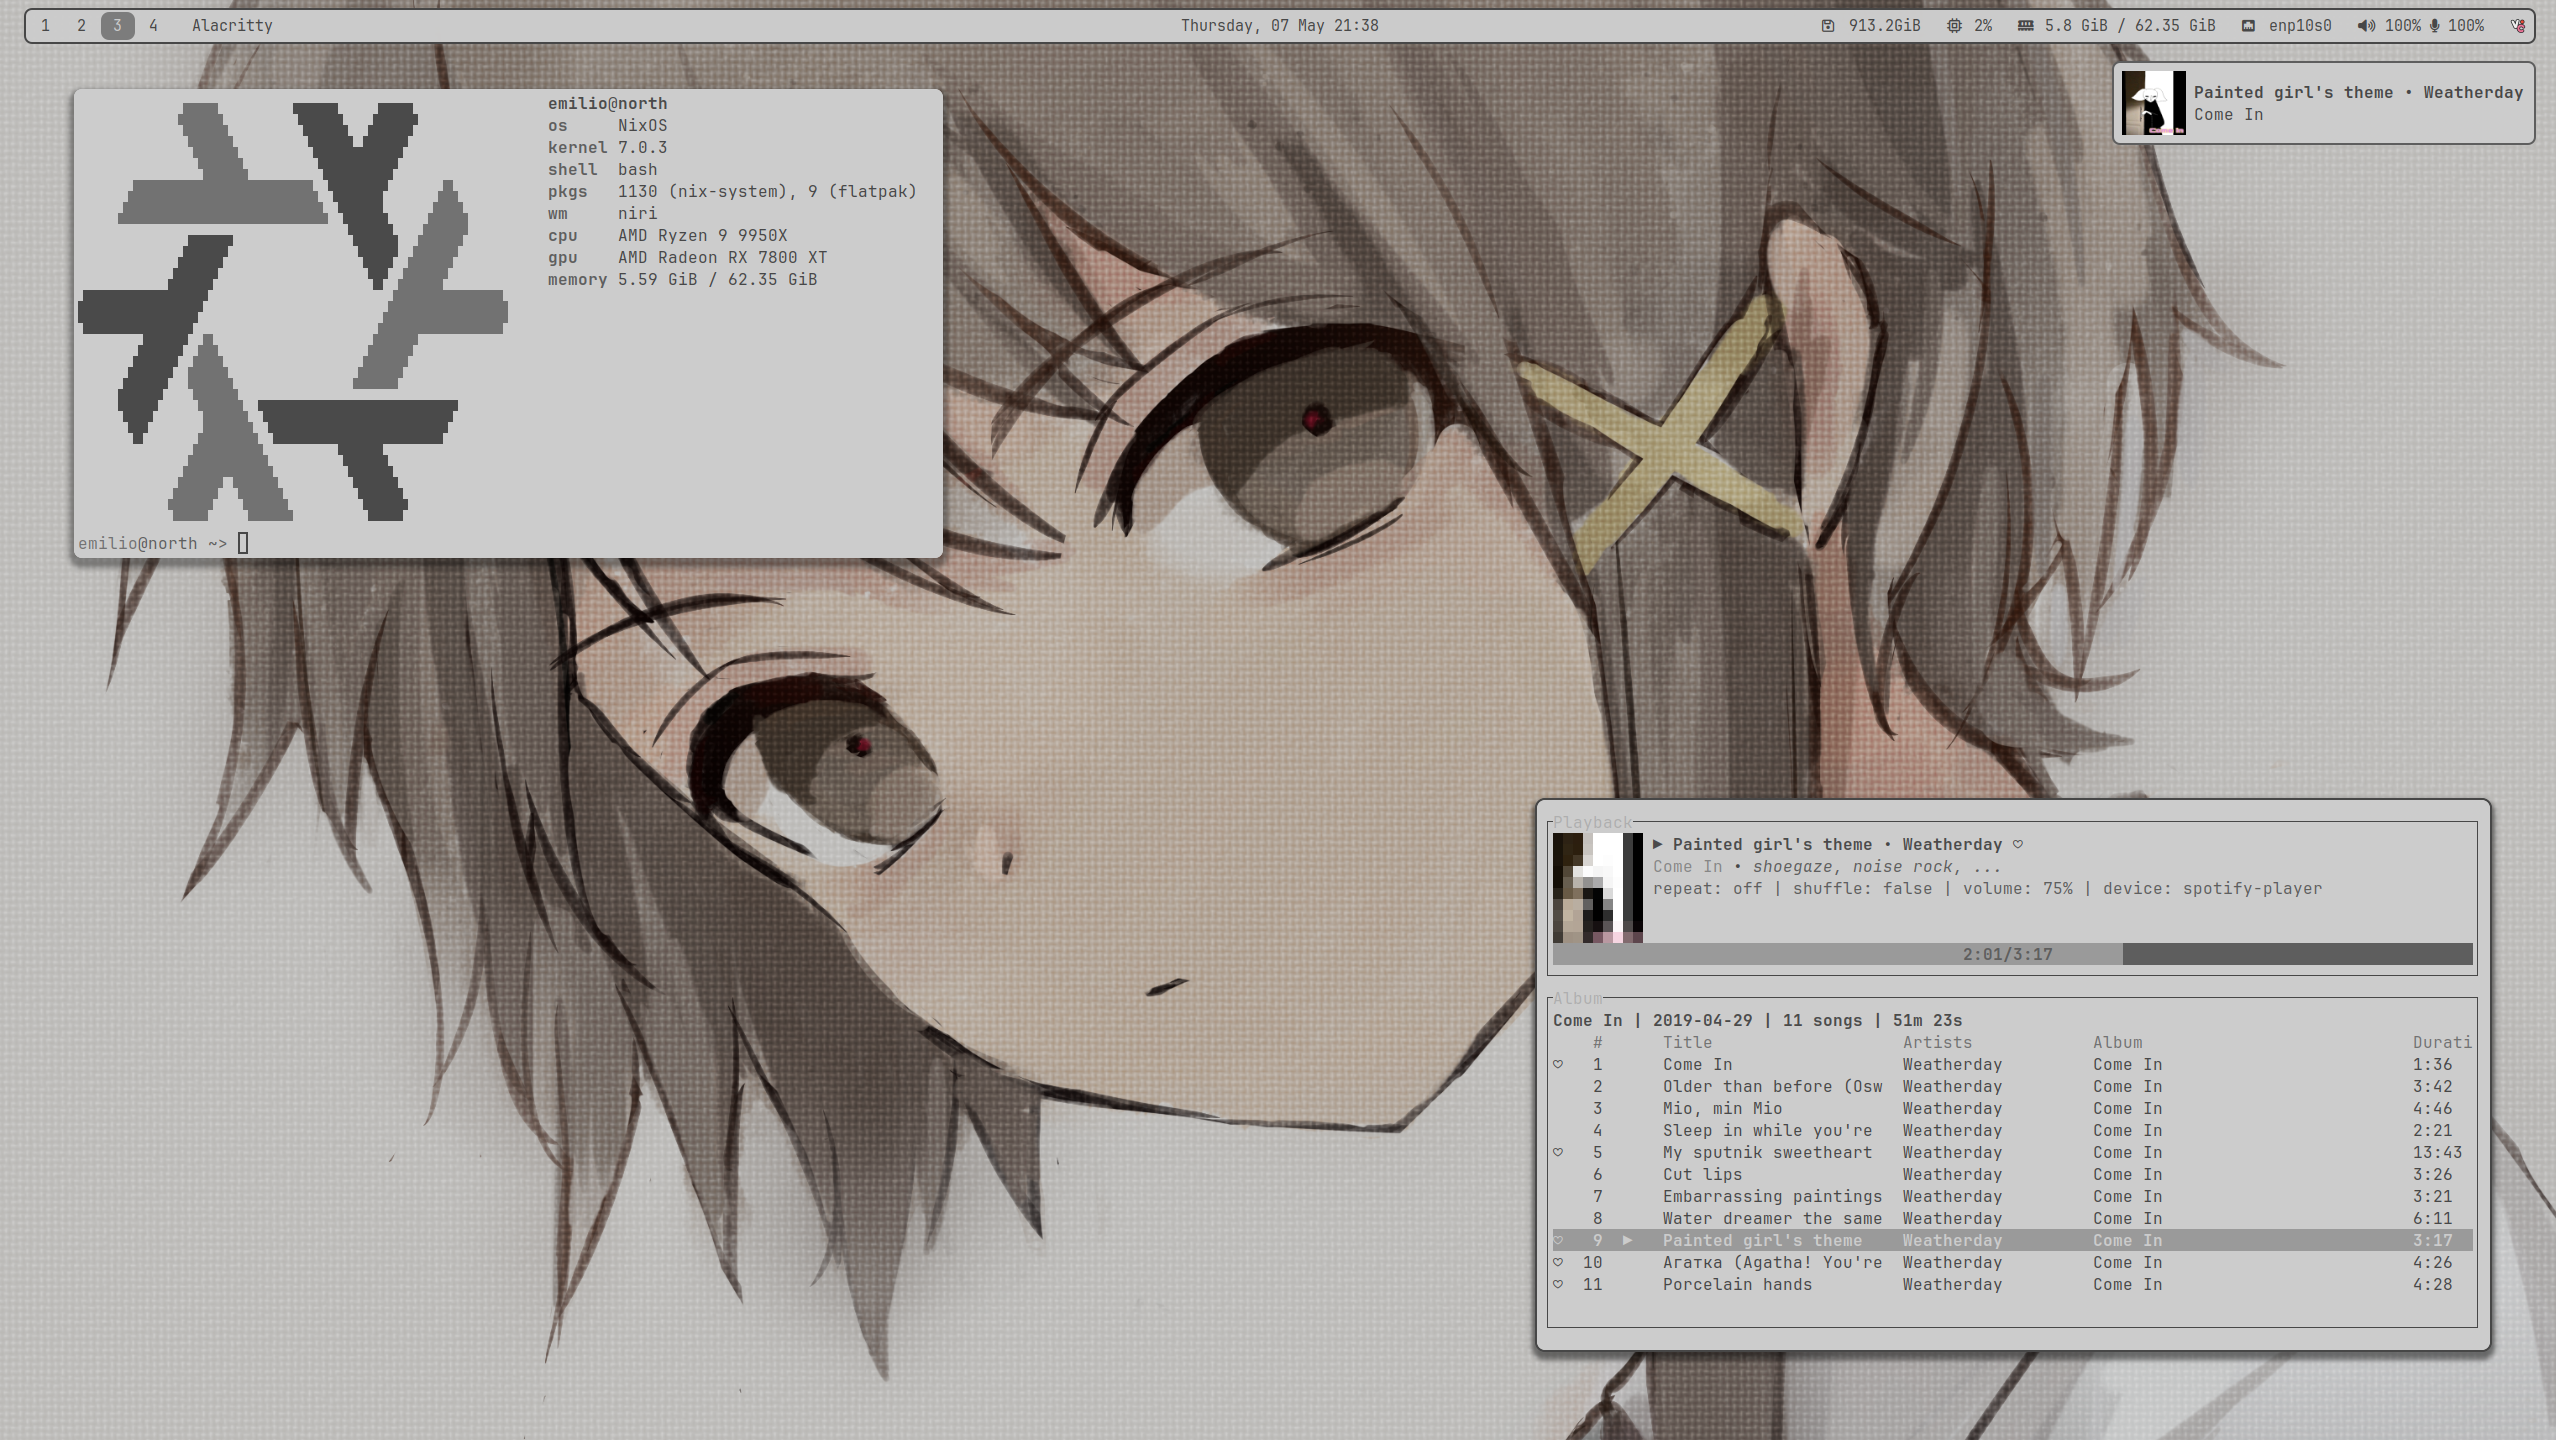Mute the microphone icon in the bar
The height and width of the screenshot is (1440, 2556).
[2434, 26]
